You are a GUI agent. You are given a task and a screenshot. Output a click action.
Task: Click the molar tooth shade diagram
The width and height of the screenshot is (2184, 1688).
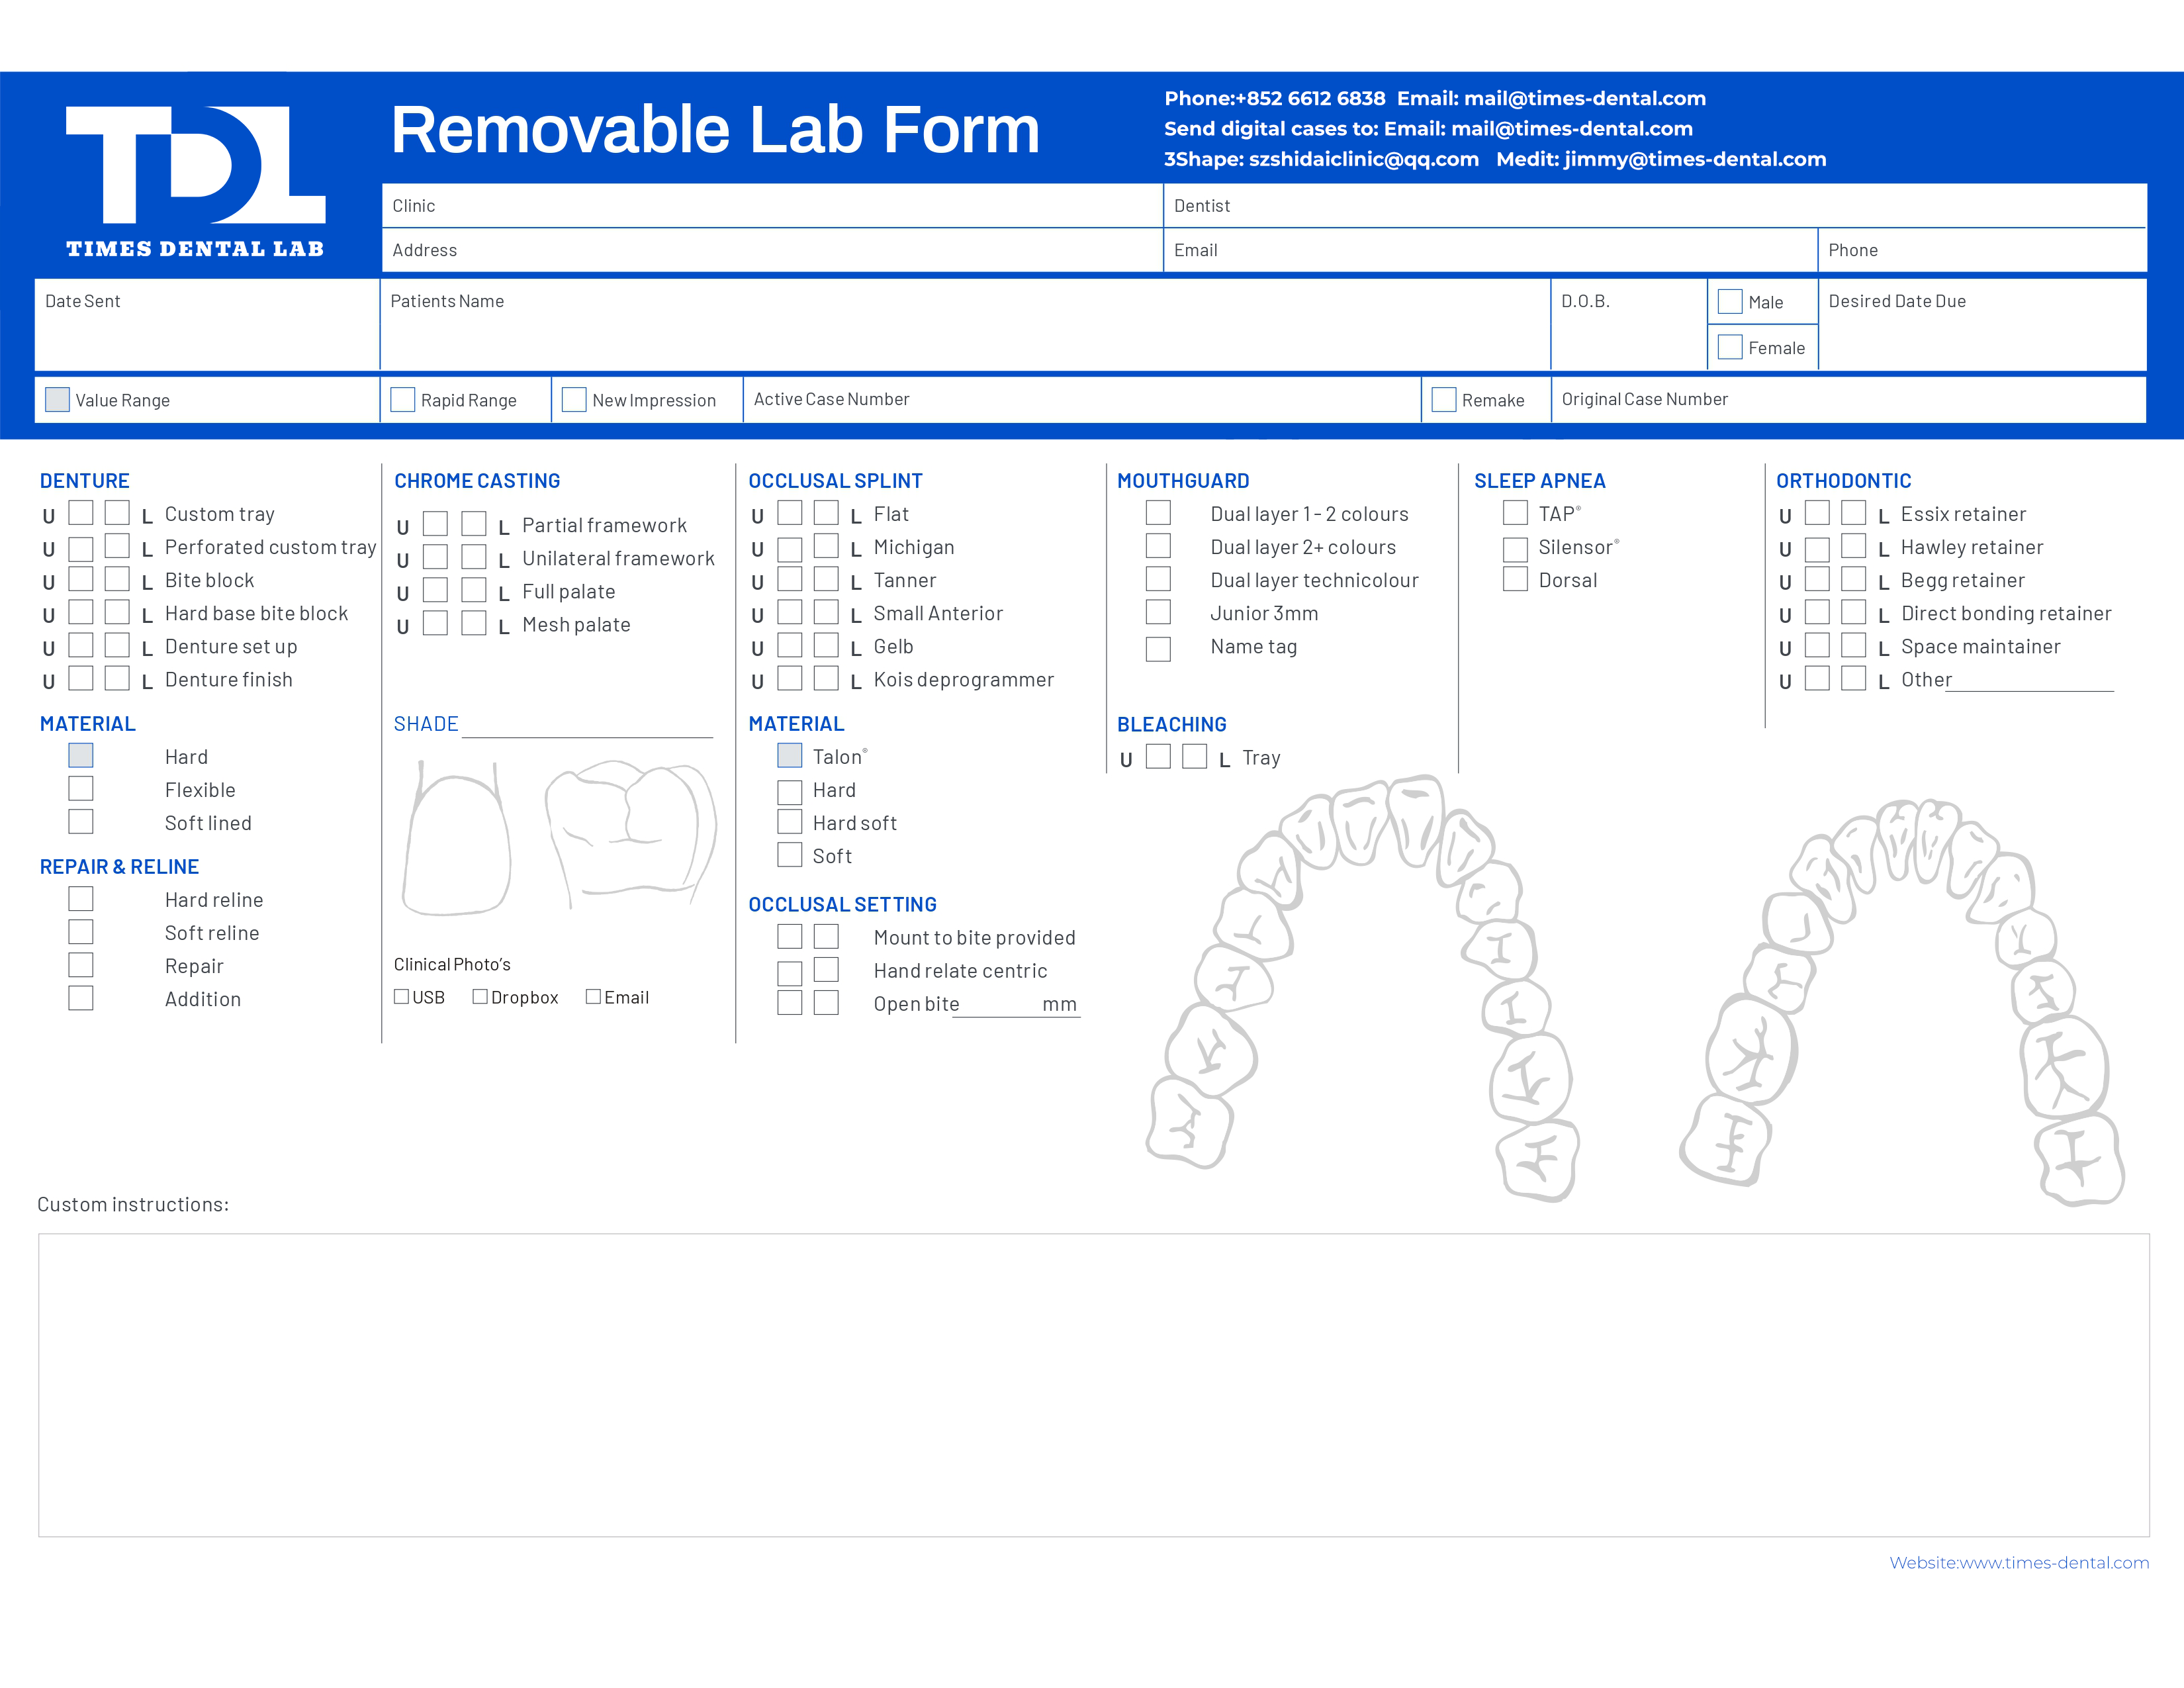click(631, 834)
